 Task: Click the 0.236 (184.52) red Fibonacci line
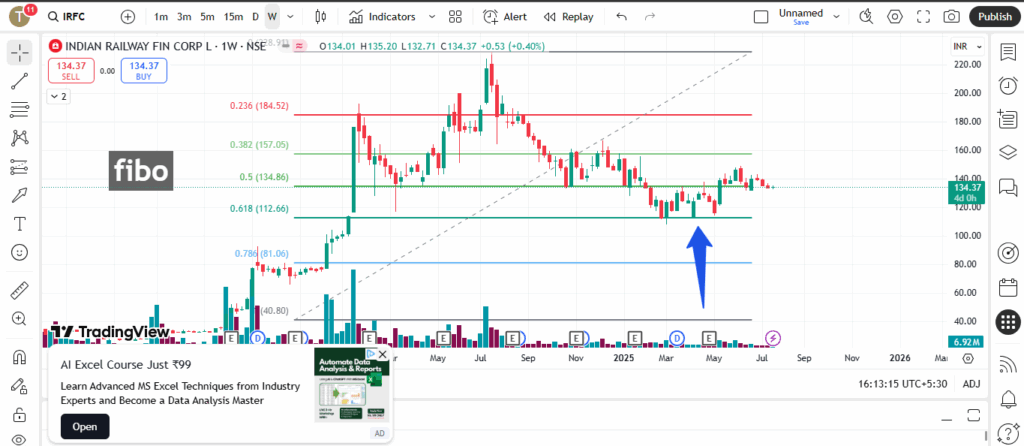[522, 115]
